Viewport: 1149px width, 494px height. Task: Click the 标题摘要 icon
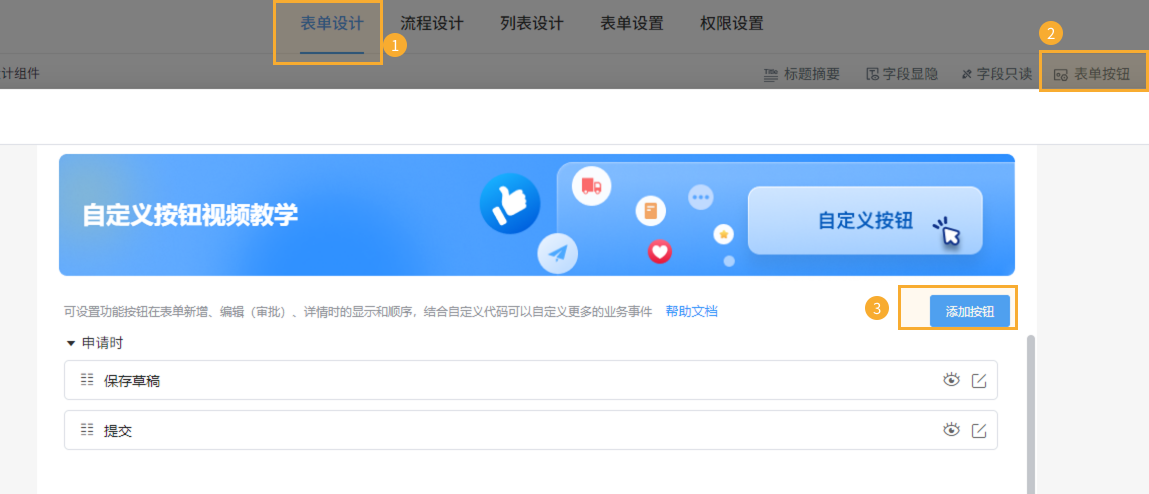pyautogui.click(x=771, y=74)
